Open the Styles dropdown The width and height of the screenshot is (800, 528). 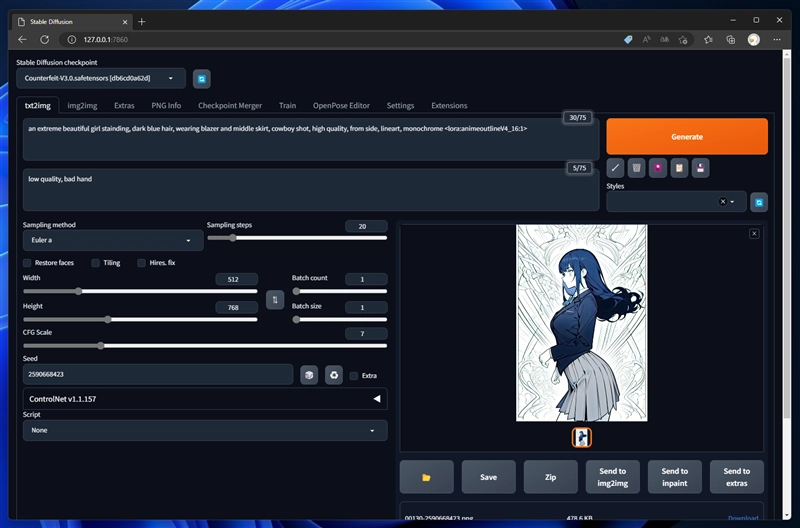[x=677, y=202]
